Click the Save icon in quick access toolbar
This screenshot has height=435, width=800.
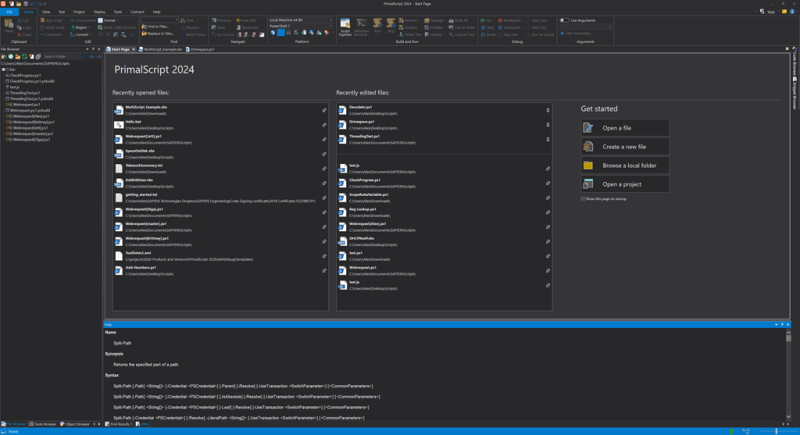point(26,4)
